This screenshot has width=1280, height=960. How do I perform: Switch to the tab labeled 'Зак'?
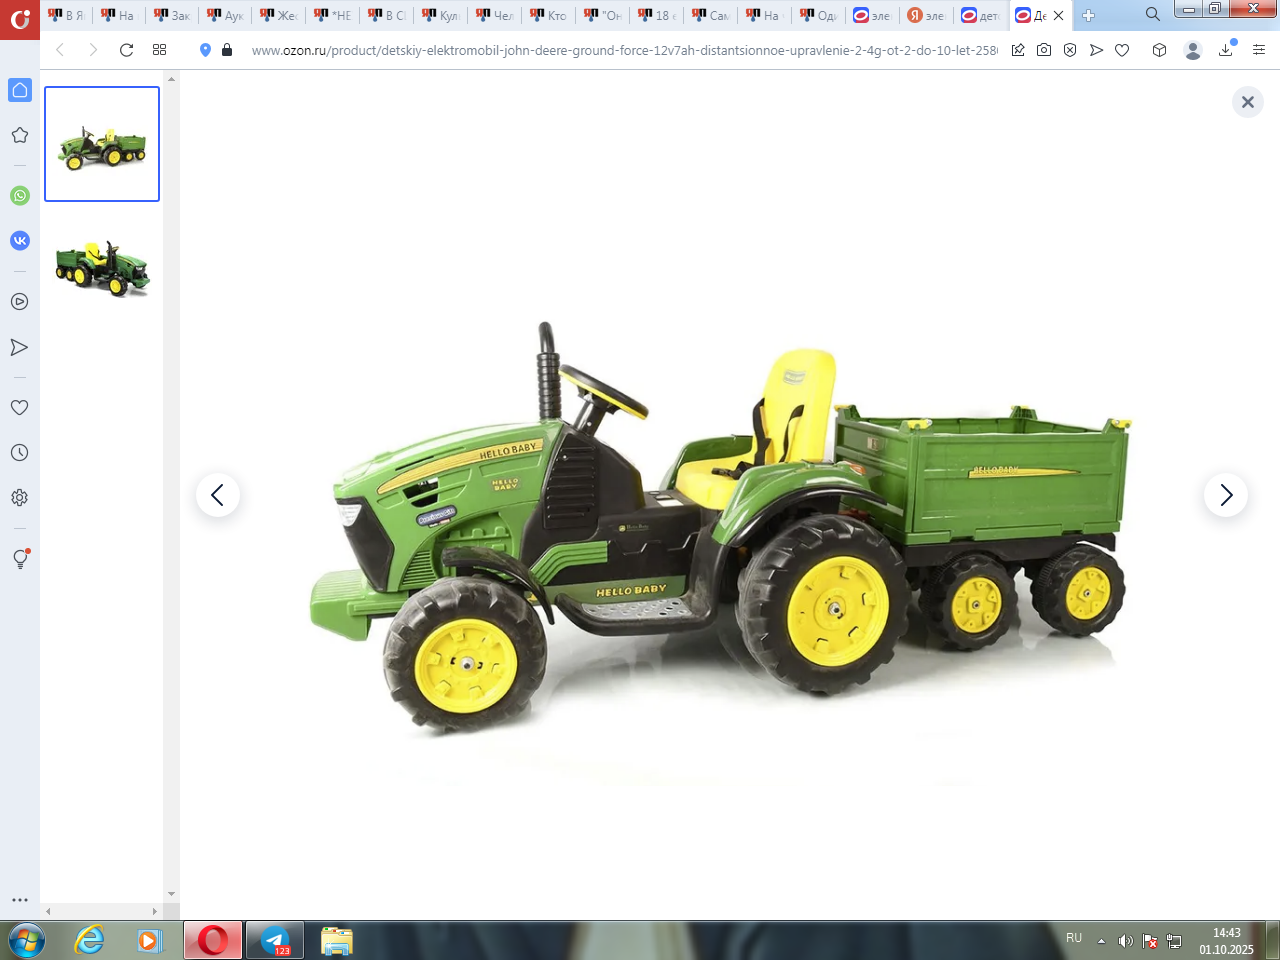(172, 15)
